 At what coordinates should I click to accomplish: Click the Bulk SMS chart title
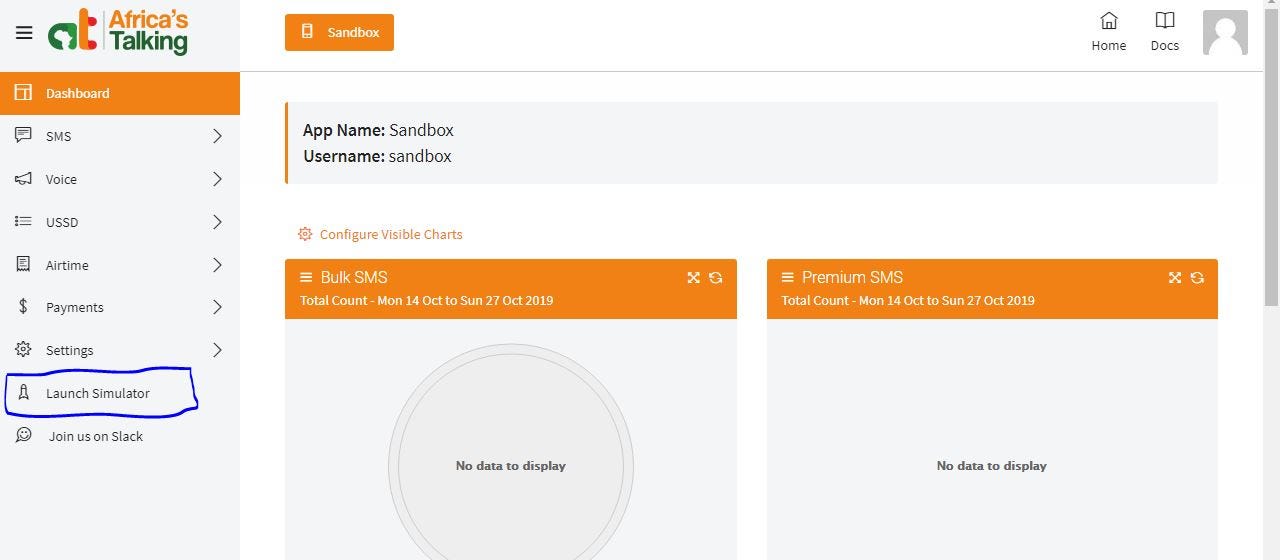(x=354, y=277)
